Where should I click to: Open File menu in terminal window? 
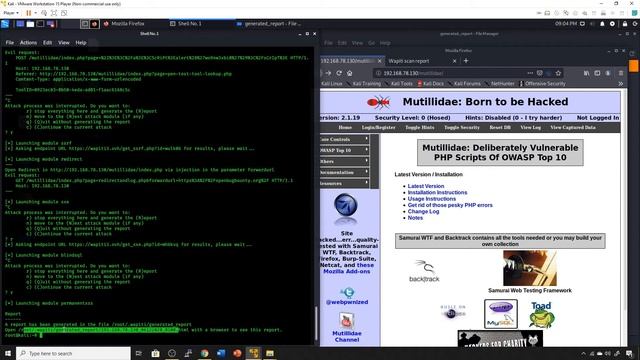pyautogui.click(x=9, y=42)
